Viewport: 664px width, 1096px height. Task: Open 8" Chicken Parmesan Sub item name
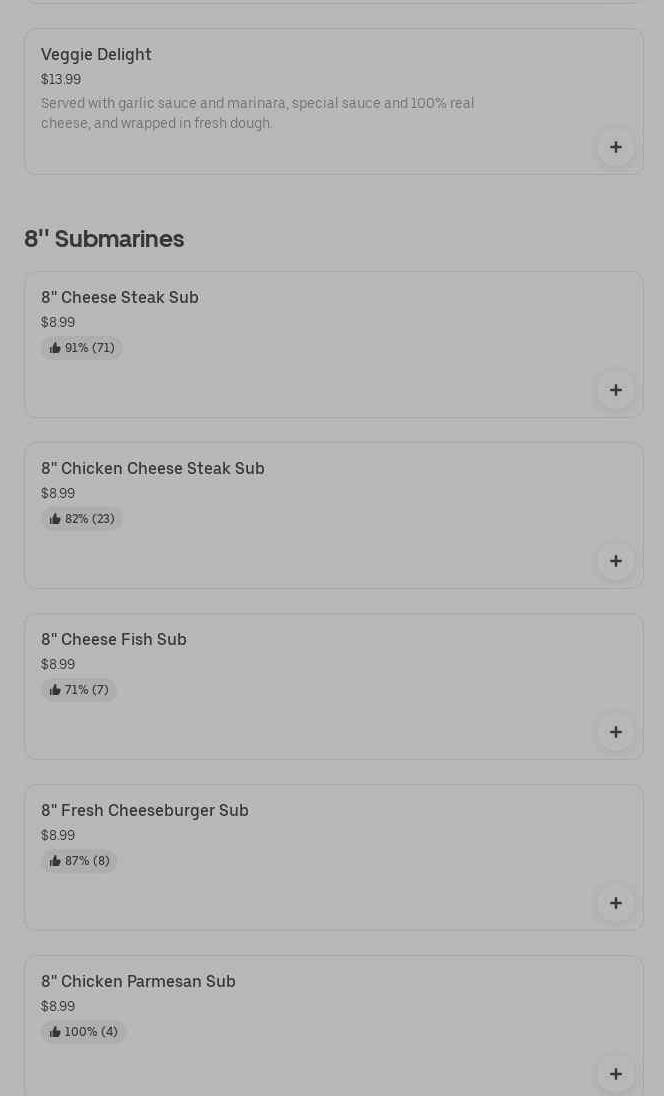138,982
